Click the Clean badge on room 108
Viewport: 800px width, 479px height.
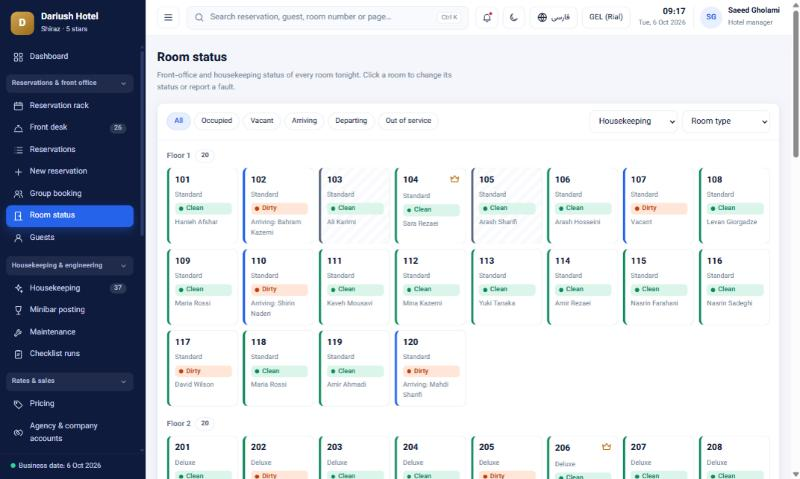pos(735,208)
